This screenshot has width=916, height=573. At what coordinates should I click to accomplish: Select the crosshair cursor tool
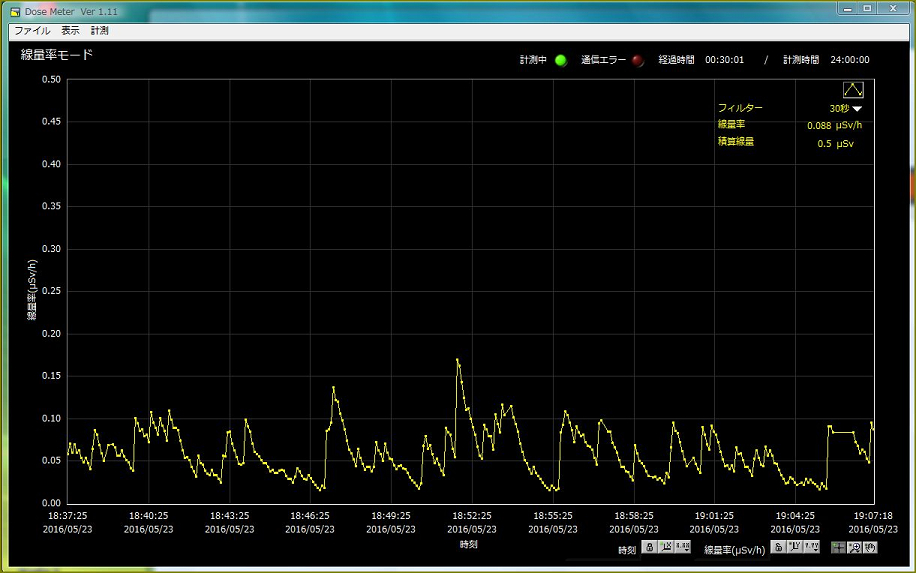point(838,547)
